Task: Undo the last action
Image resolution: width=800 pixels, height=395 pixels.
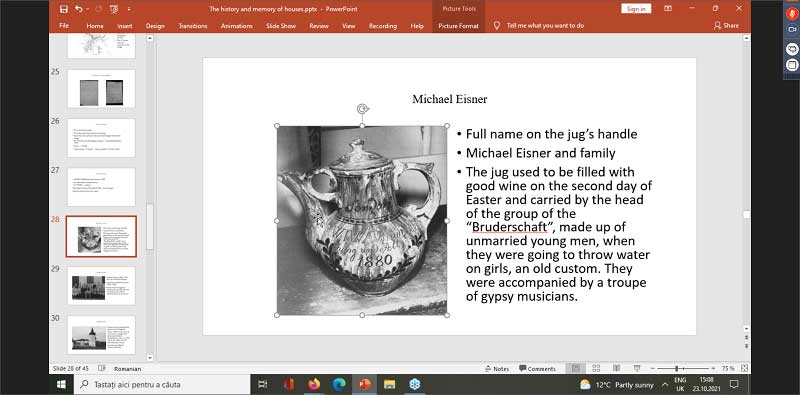Action: 78,9
